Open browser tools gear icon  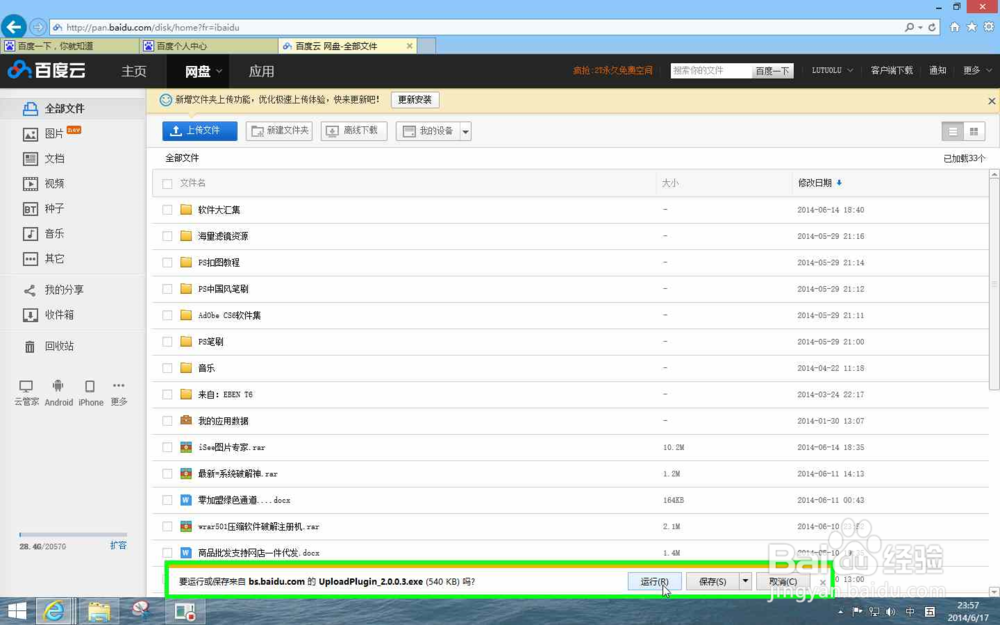click(x=989, y=27)
